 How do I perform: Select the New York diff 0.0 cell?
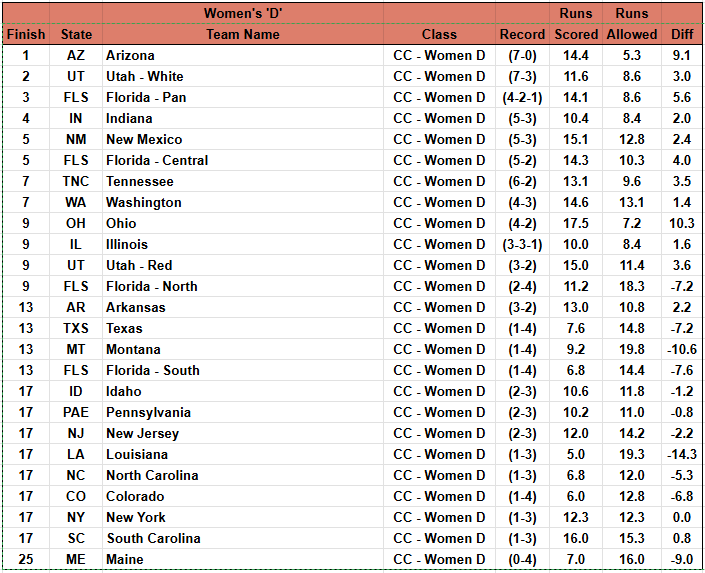click(682, 517)
